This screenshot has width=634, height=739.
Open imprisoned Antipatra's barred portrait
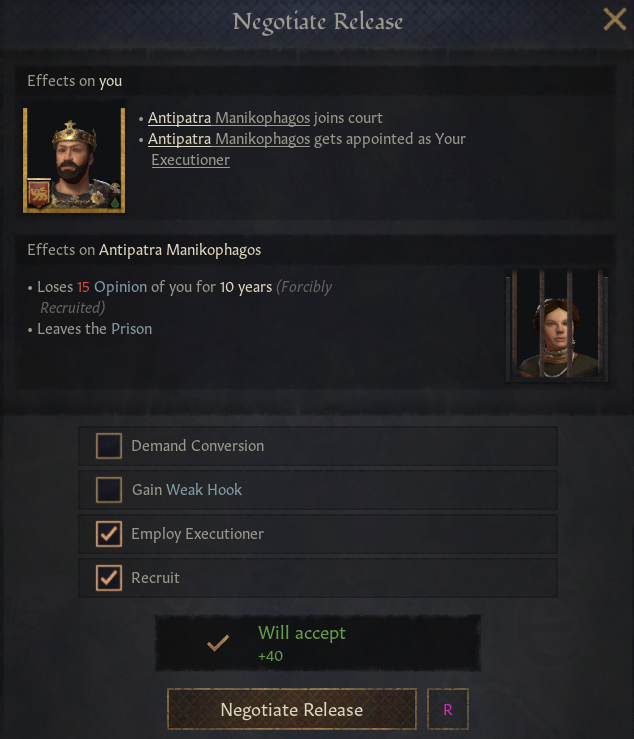(557, 325)
